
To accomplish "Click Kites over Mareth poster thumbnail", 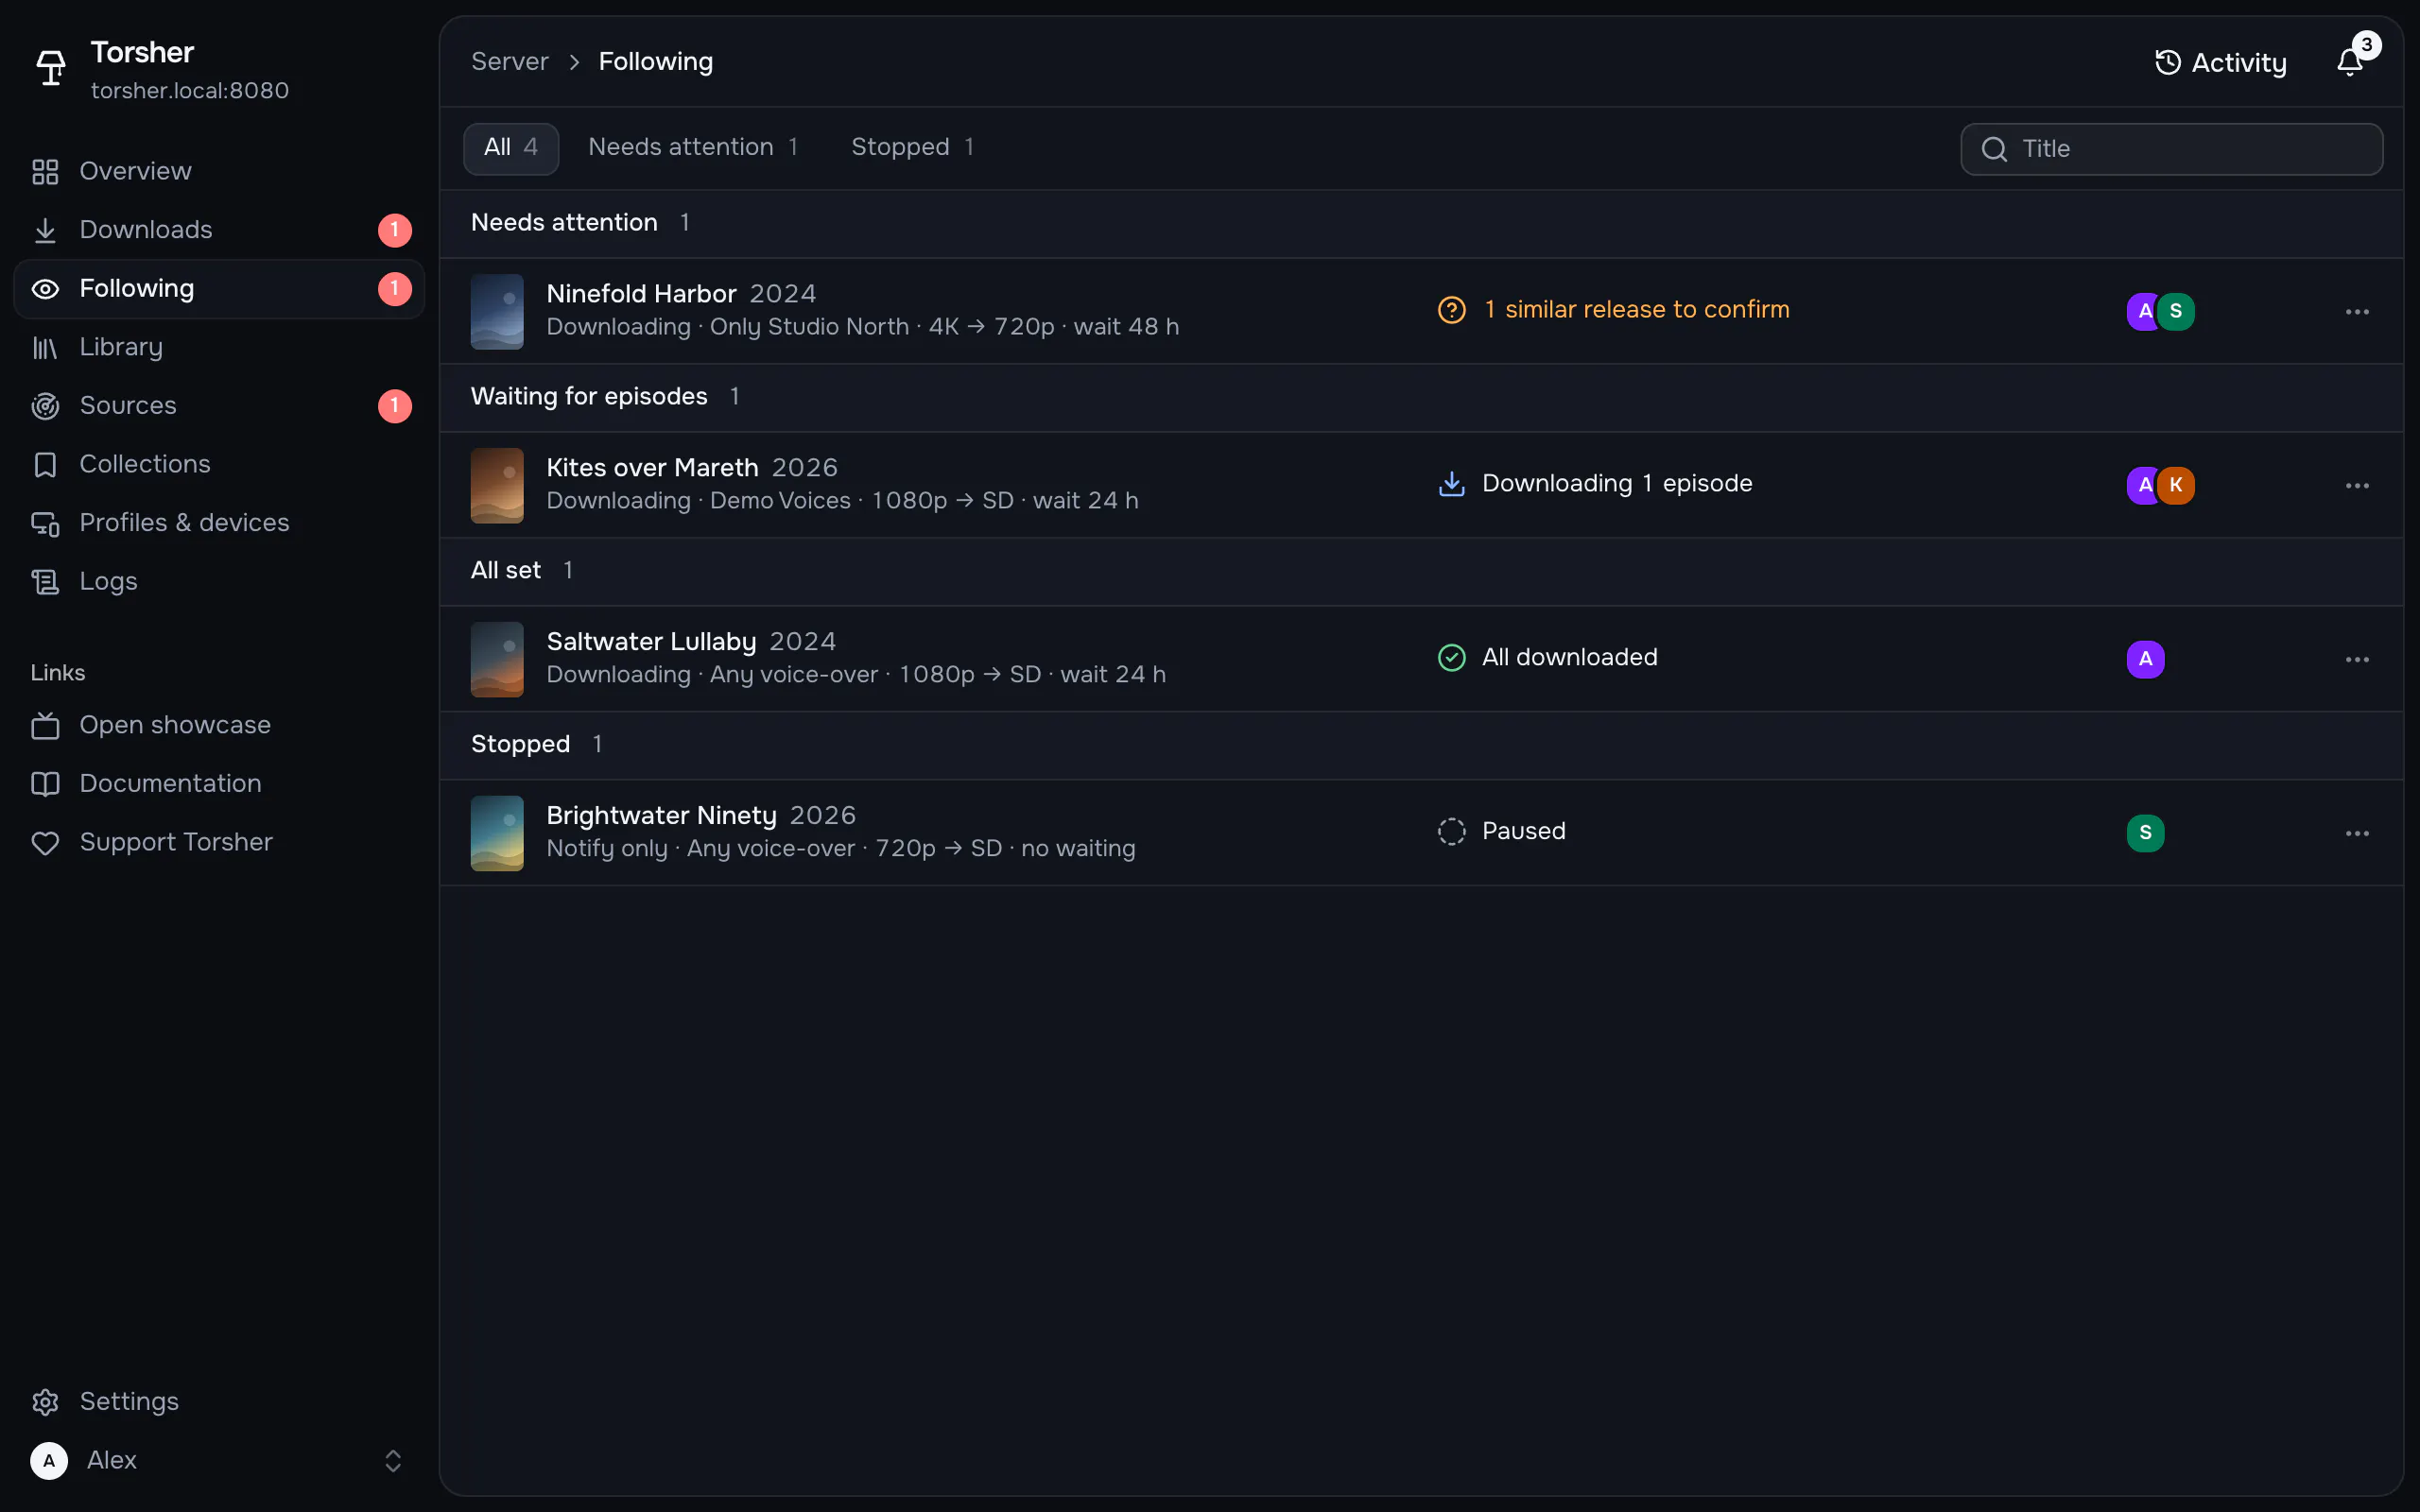I will click(x=497, y=485).
